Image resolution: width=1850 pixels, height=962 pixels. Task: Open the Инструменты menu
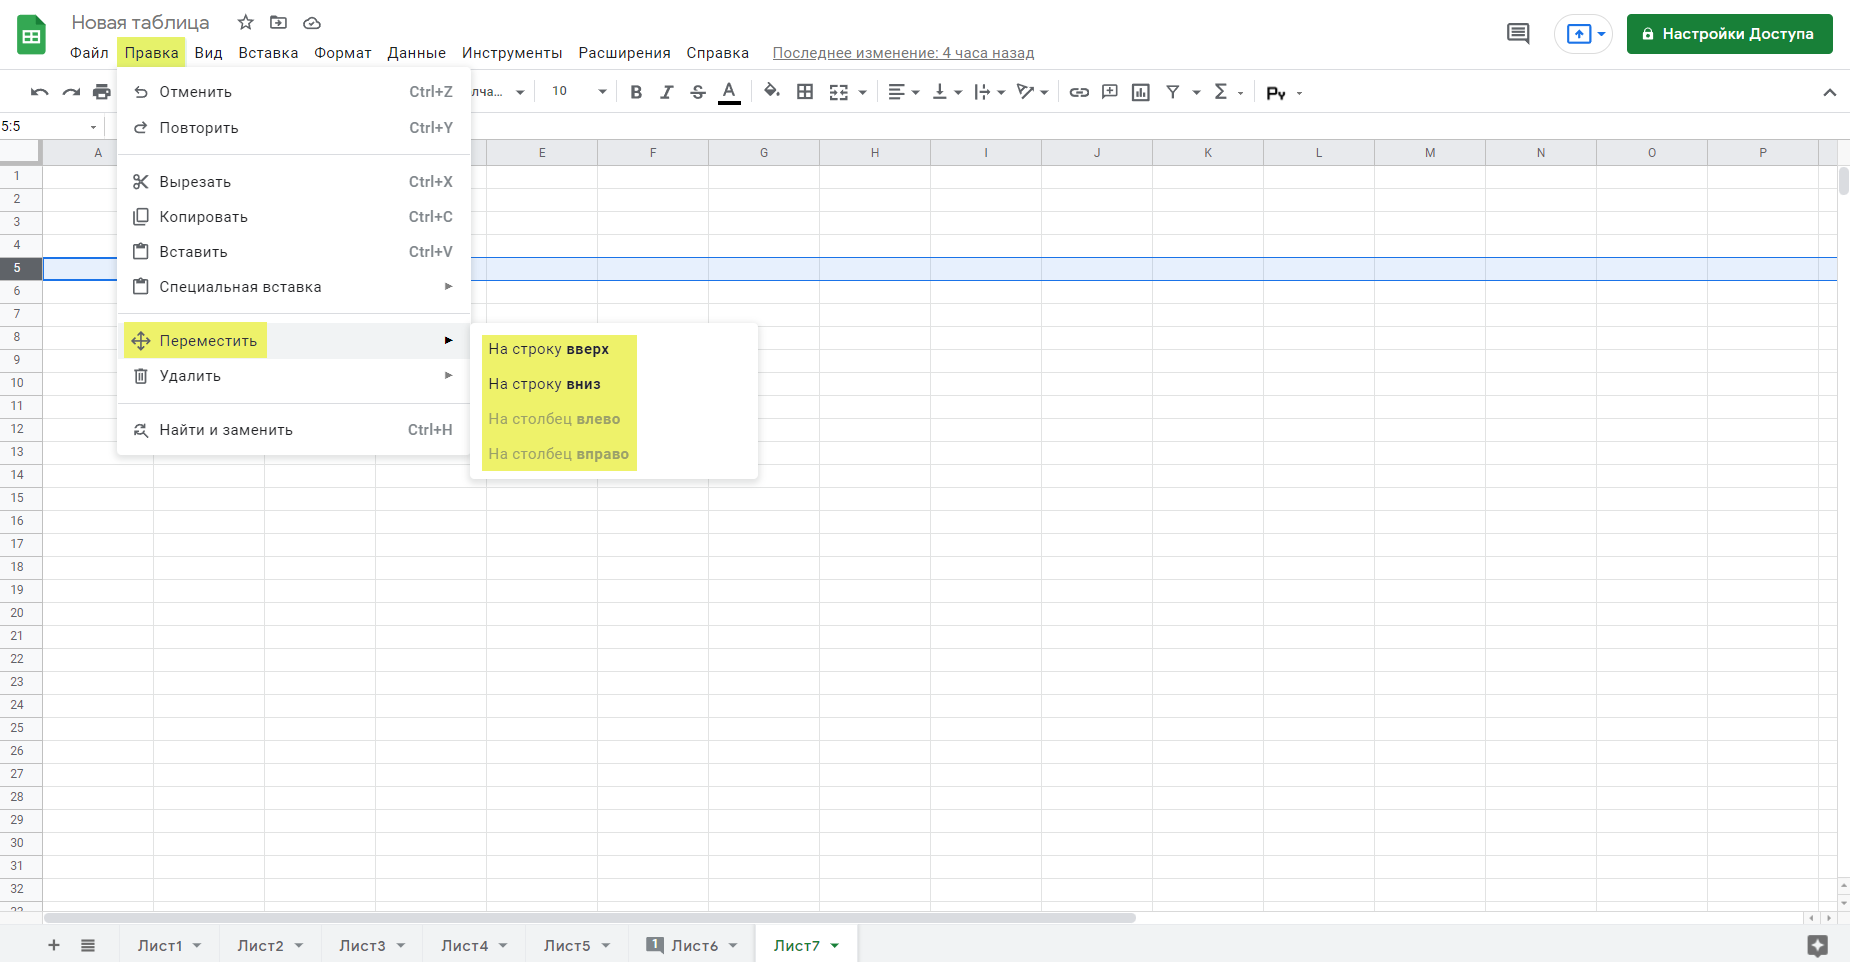click(x=512, y=53)
